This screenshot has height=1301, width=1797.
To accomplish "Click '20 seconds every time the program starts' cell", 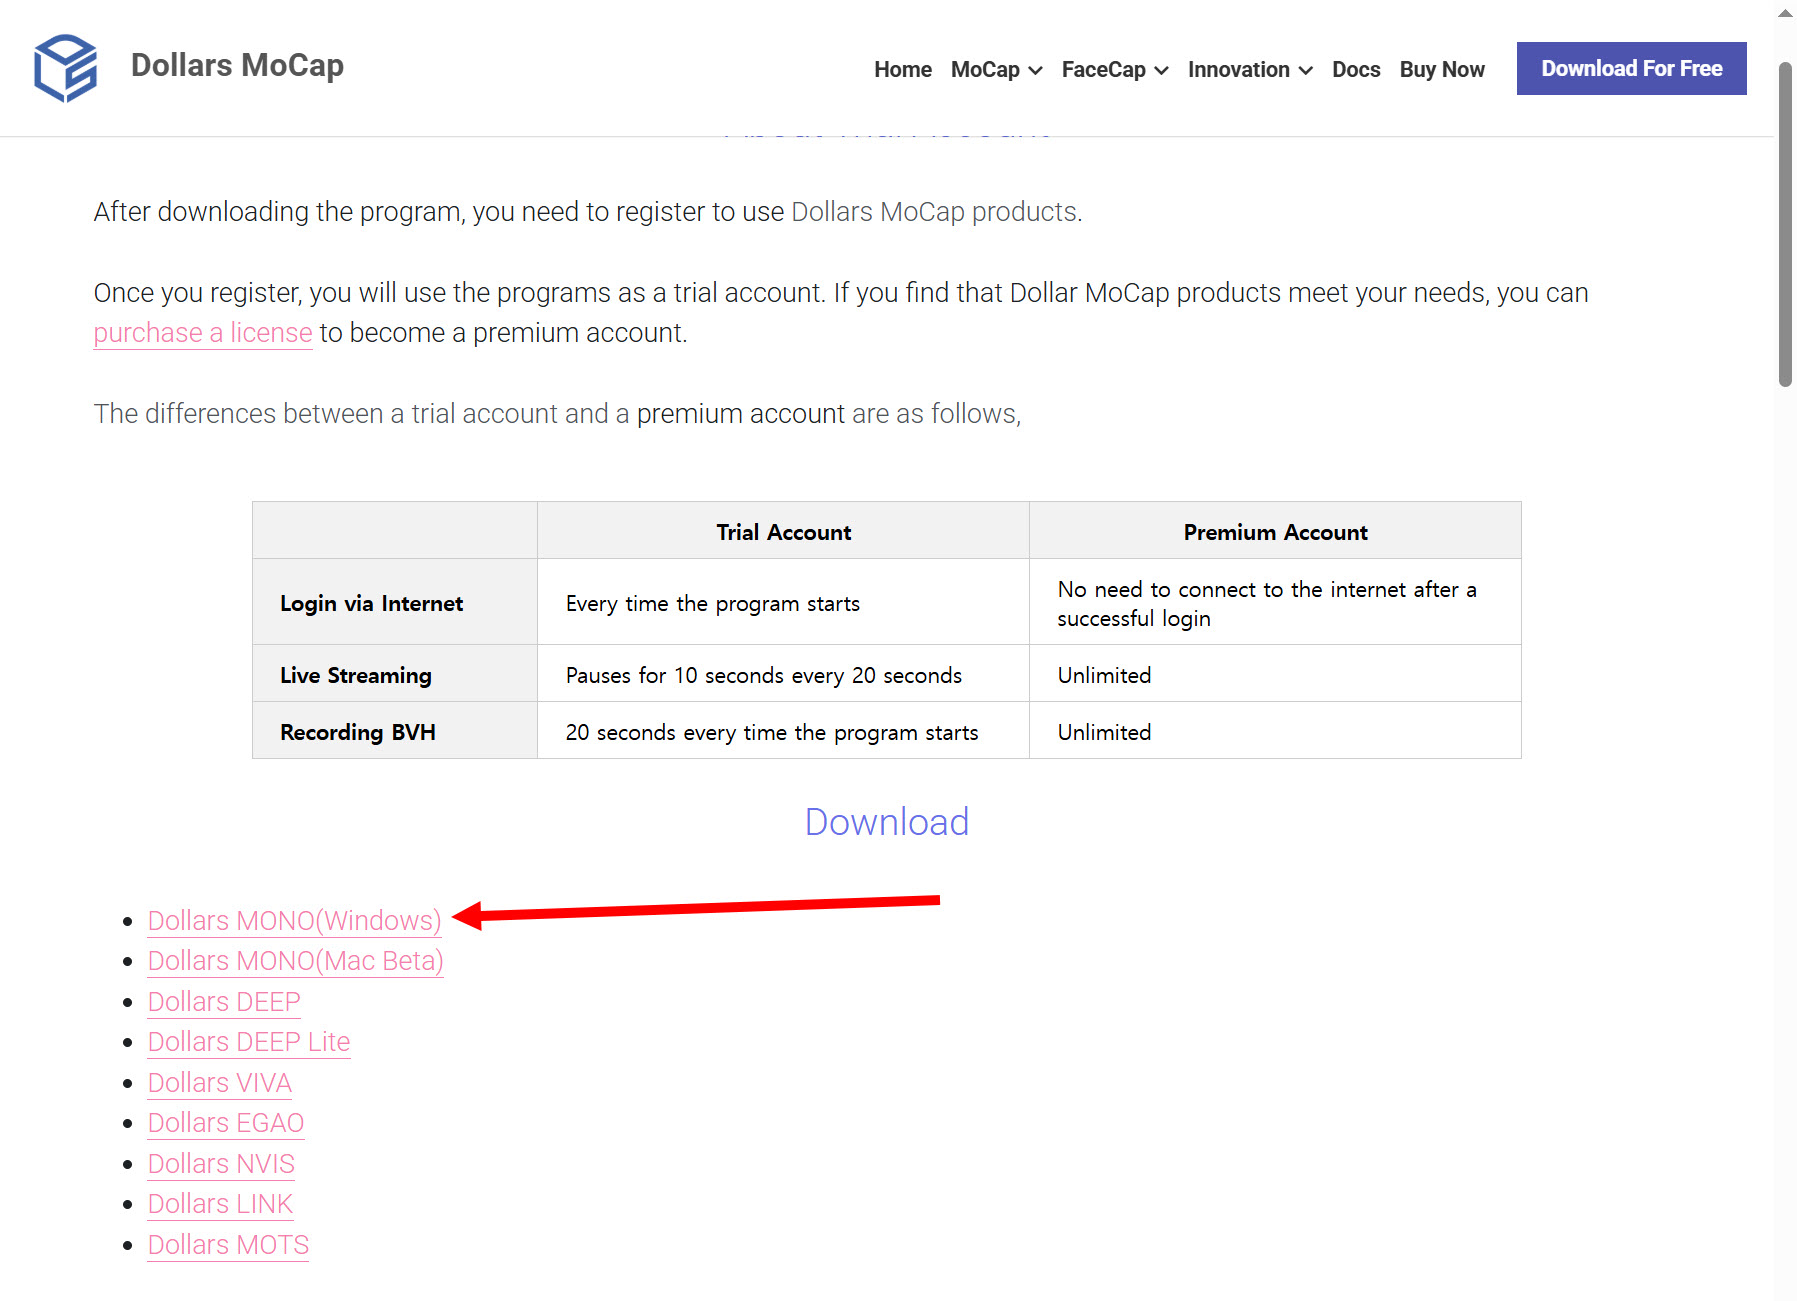I will [783, 731].
